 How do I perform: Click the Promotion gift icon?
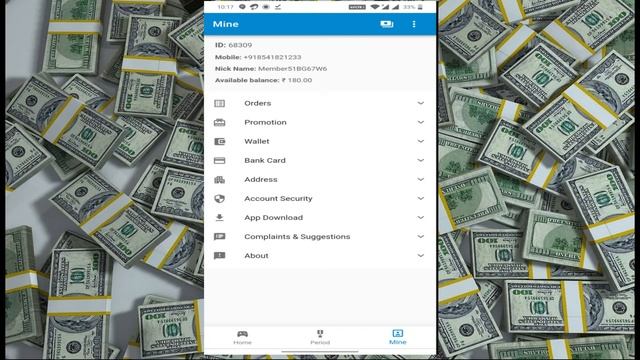coord(220,122)
